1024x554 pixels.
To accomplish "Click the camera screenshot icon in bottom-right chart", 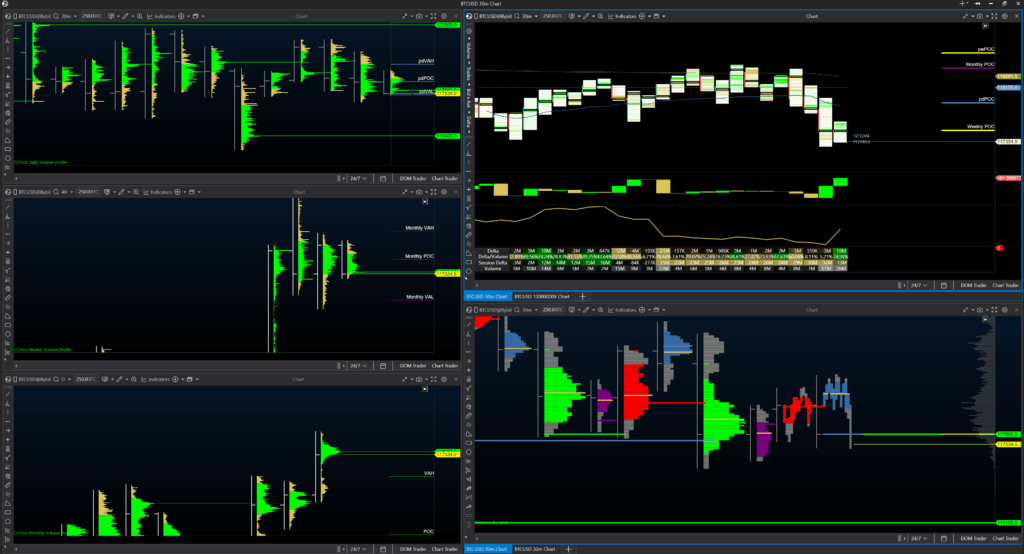I will 980,310.
